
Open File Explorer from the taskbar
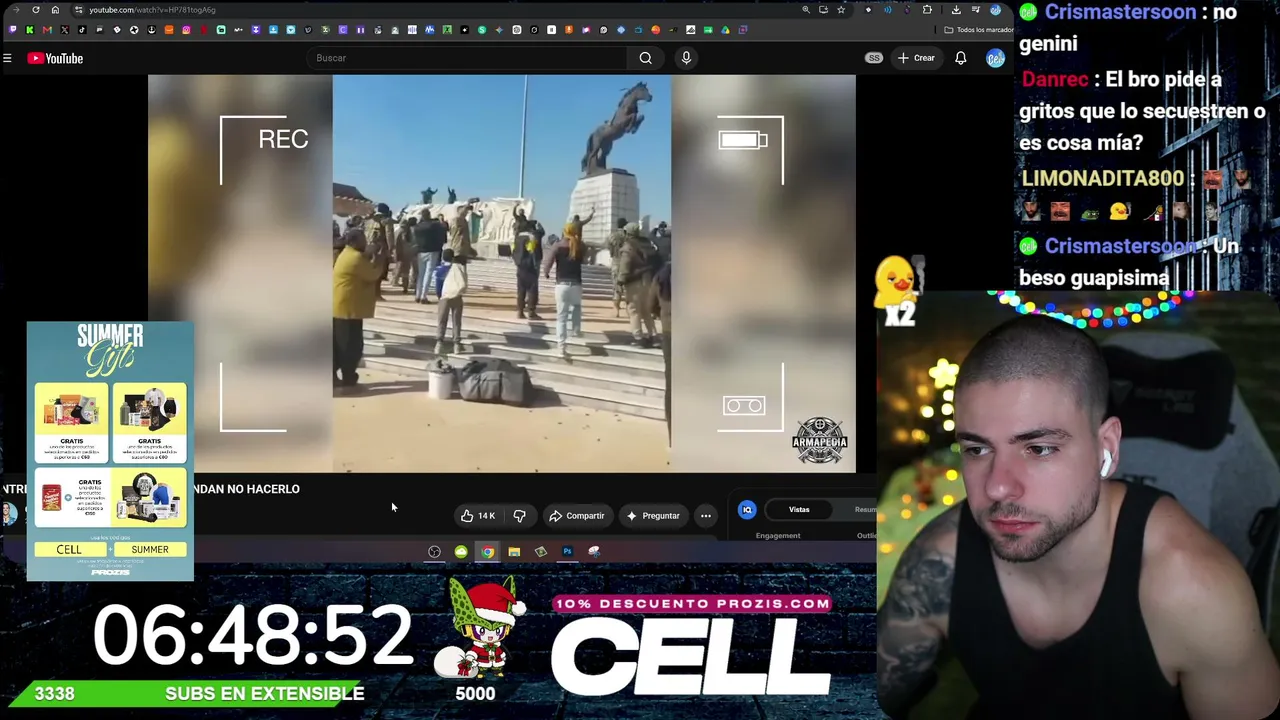pos(514,551)
